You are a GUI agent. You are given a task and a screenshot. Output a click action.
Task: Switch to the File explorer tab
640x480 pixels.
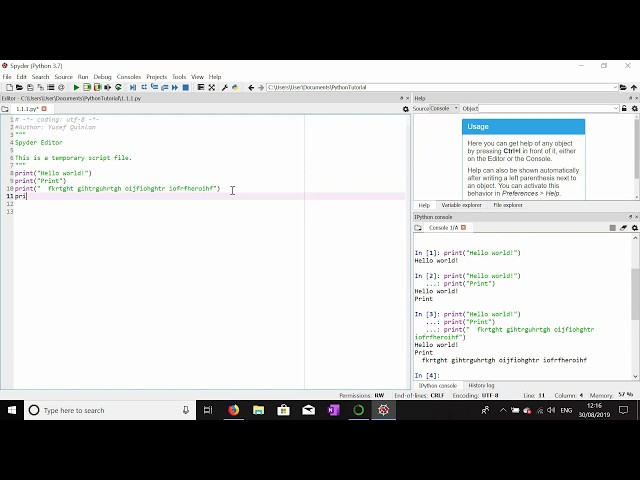click(508, 205)
